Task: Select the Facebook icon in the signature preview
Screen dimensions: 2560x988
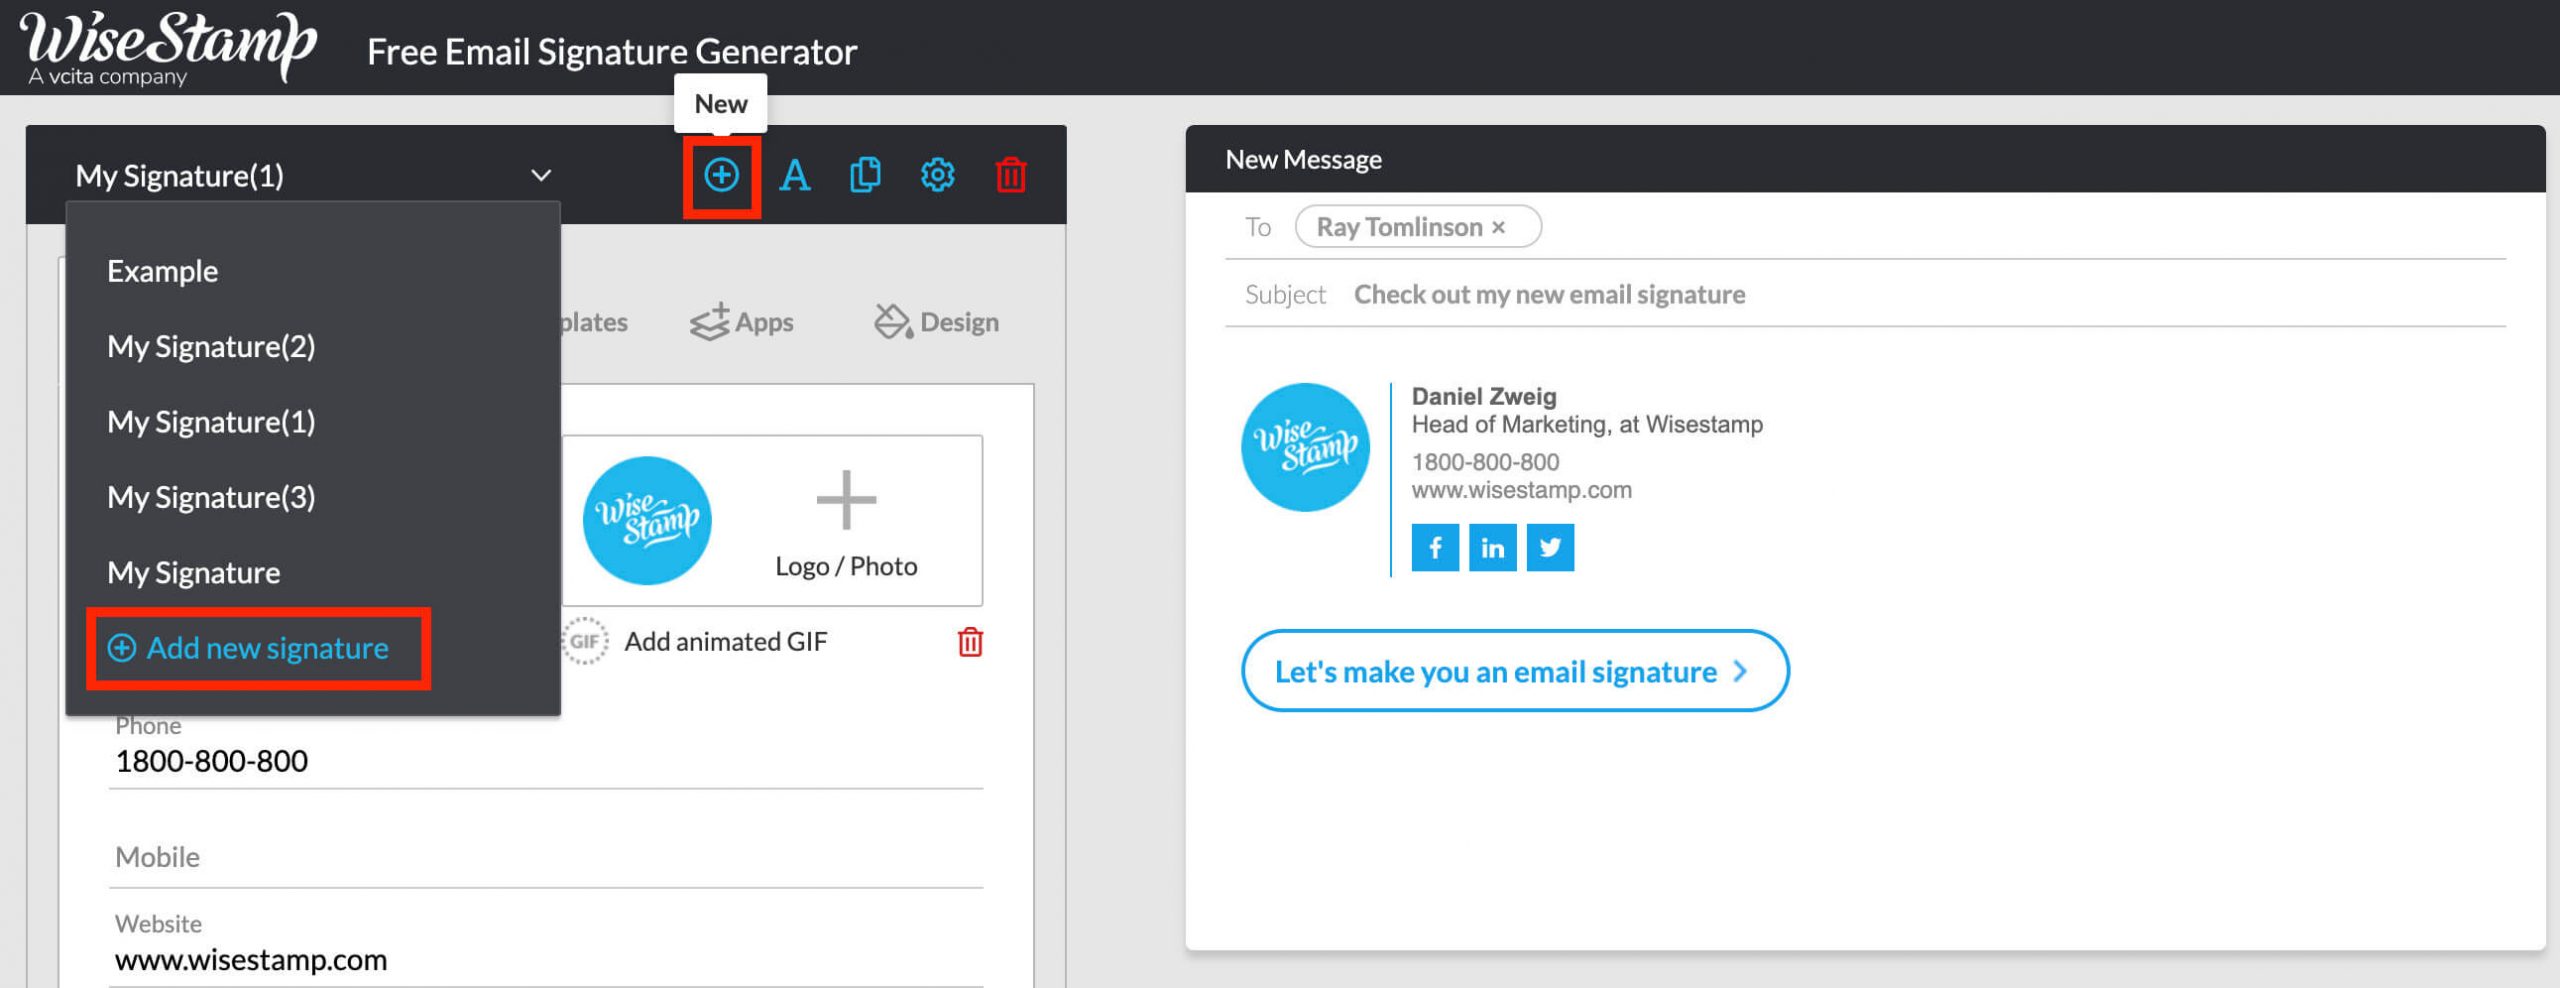Action: [x=1435, y=547]
